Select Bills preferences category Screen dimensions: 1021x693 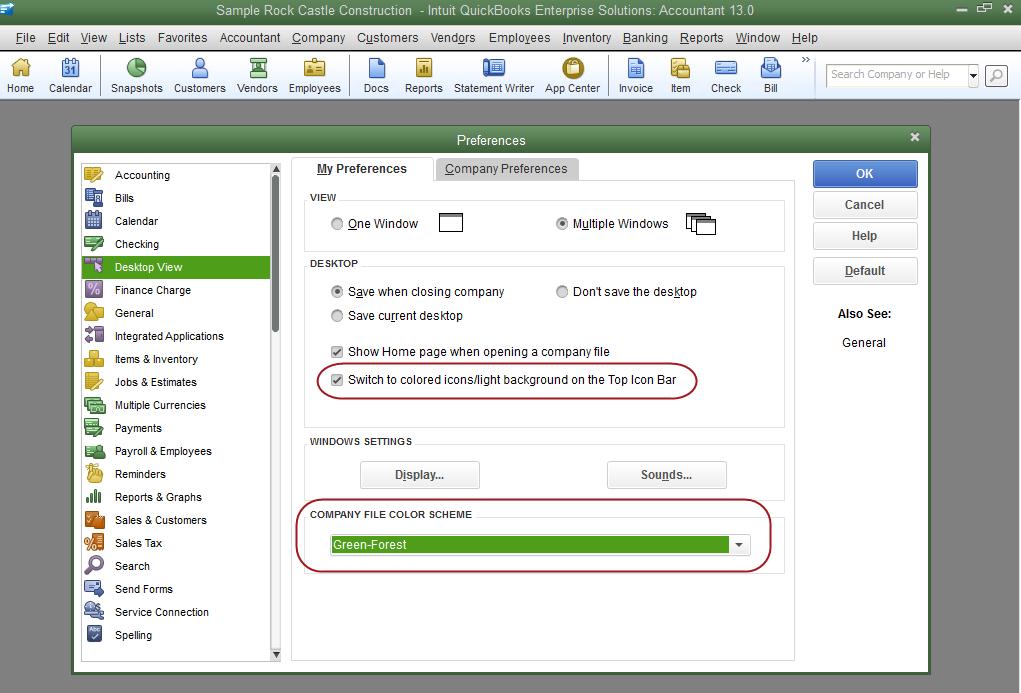176,198
